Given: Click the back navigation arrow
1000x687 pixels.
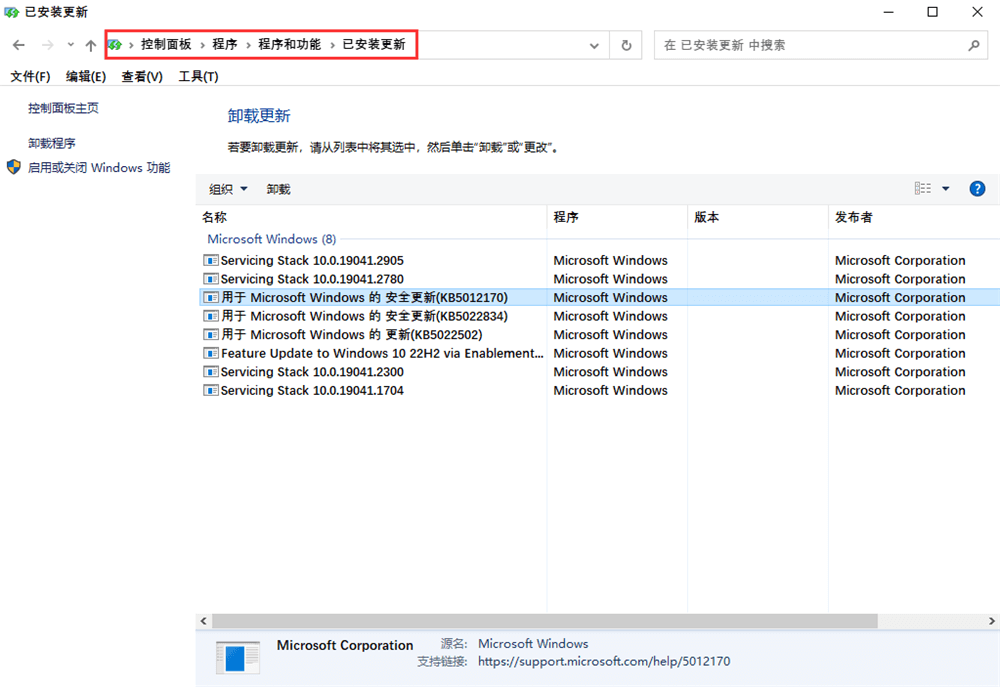Looking at the screenshot, I should 18,44.
